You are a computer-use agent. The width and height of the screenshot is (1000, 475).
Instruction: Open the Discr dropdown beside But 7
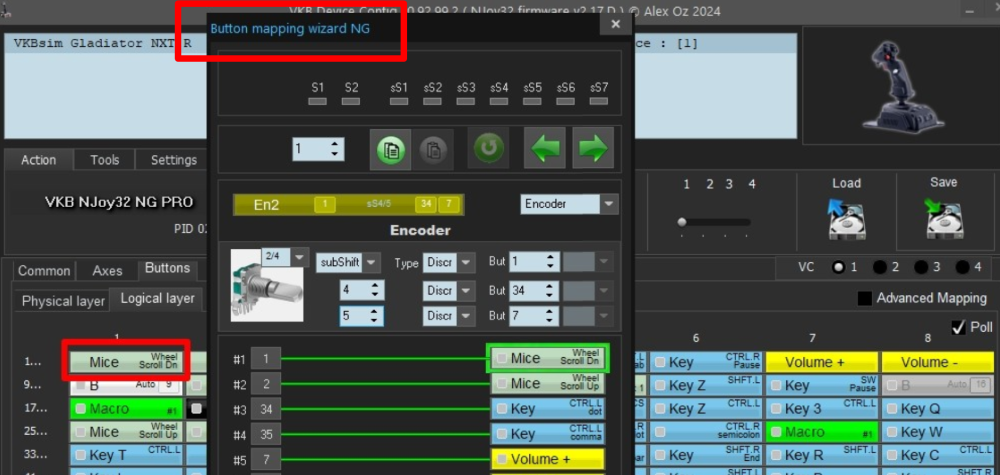466,316
